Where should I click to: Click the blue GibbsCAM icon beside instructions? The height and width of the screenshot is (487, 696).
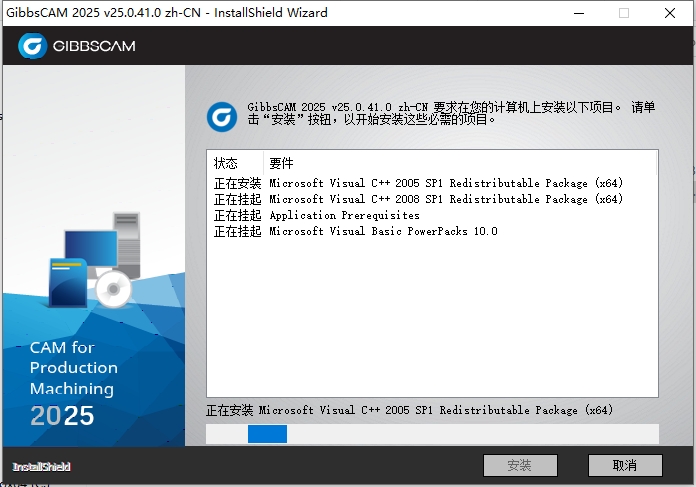tap(221, 117)
